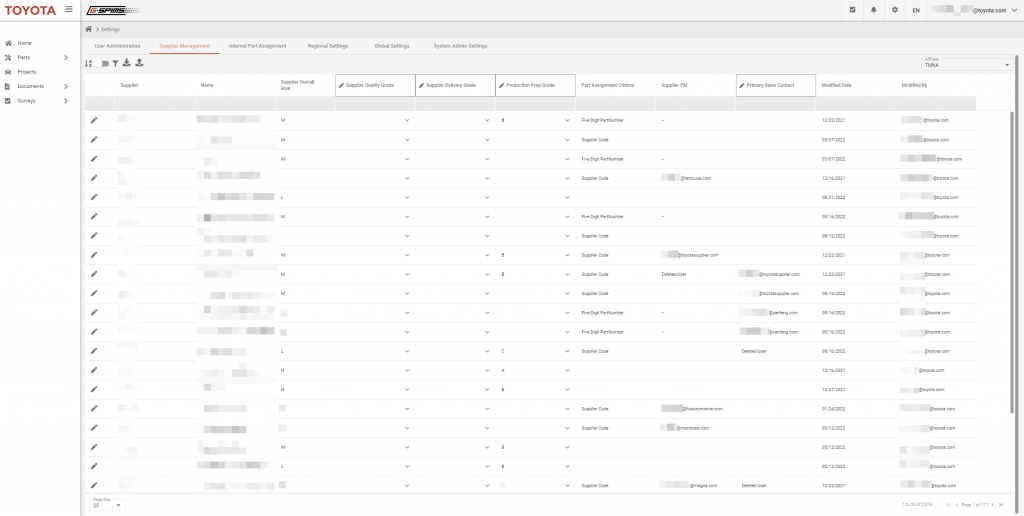
Task: Click the pencil on the @martinrea.com supplier row
Action: click(94, 427)
